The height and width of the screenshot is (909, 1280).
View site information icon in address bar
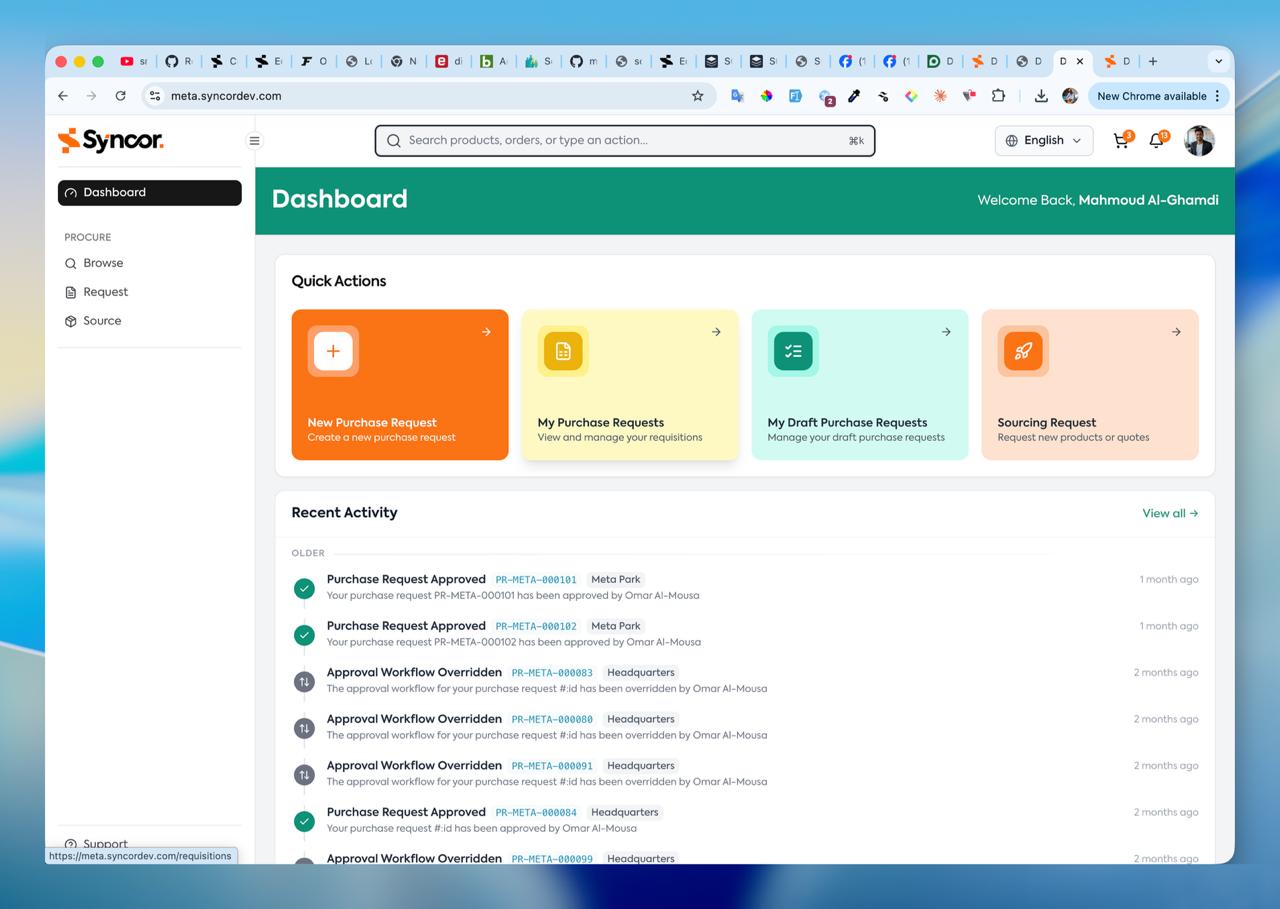155,96
